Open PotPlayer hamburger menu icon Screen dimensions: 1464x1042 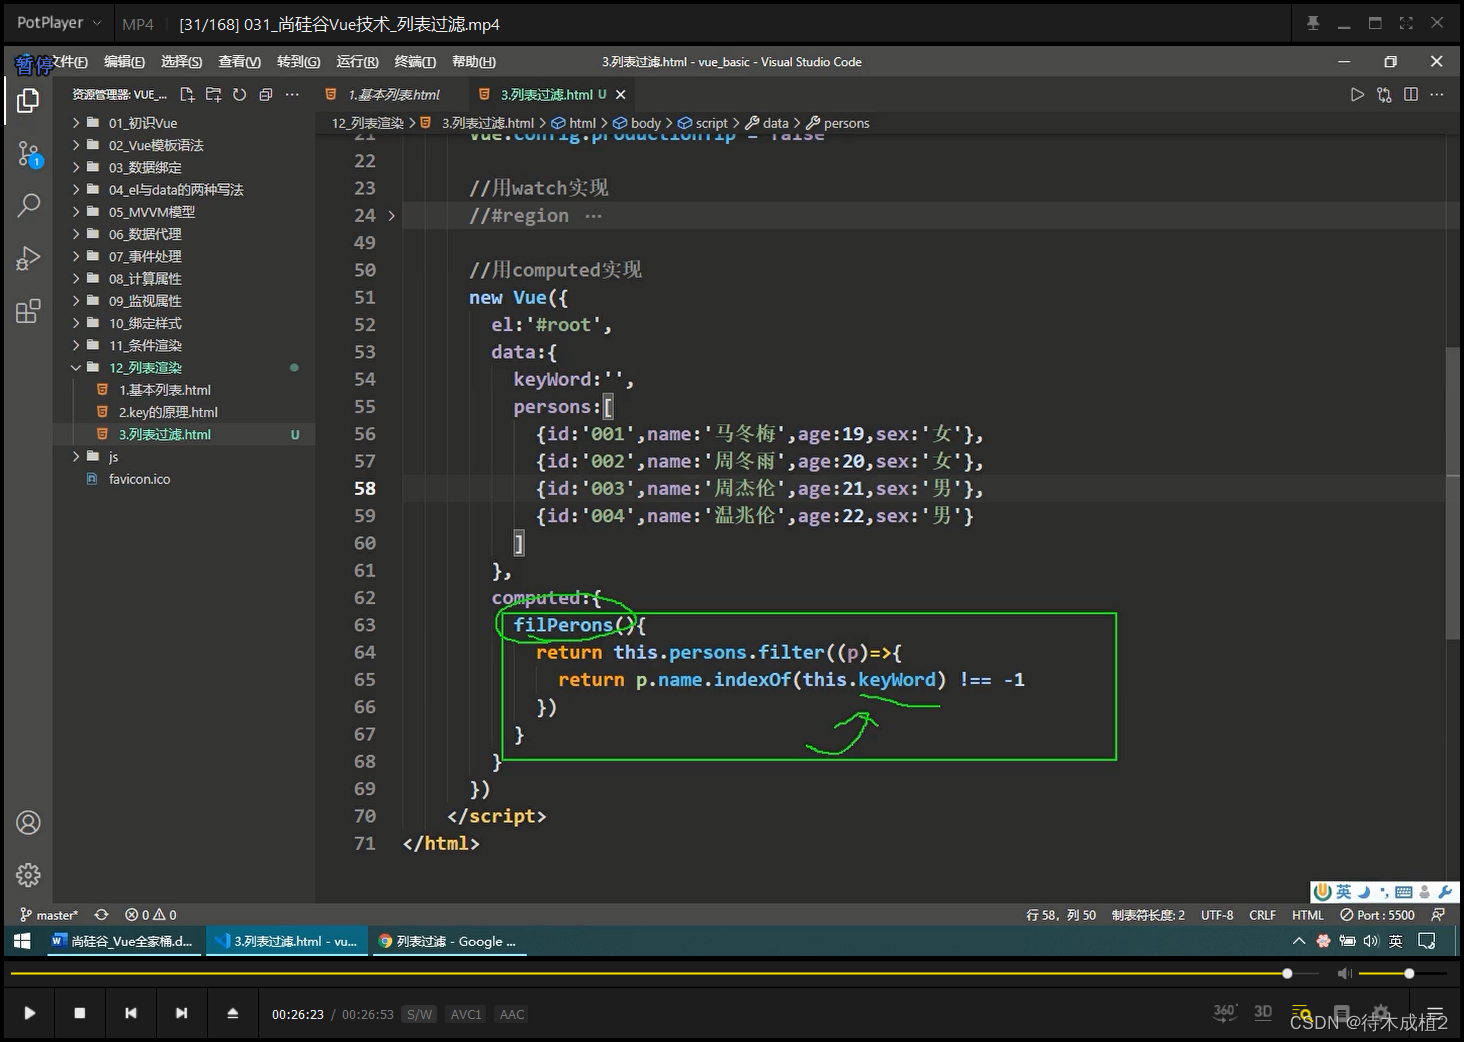[x=1435, y=1013]
